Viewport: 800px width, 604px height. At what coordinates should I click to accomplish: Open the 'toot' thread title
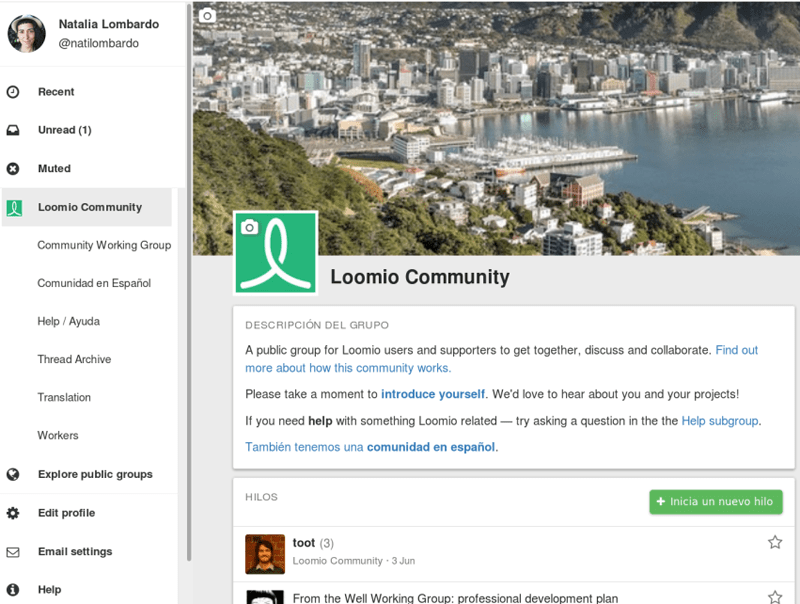304,543
